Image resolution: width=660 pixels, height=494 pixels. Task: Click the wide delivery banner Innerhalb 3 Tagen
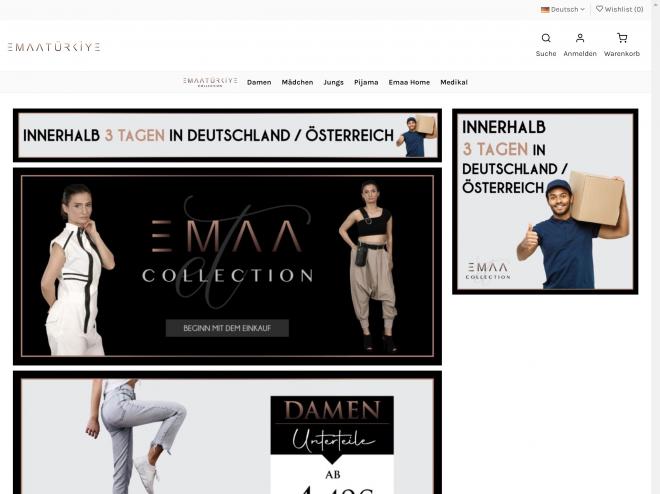click(x=227, y=135)
